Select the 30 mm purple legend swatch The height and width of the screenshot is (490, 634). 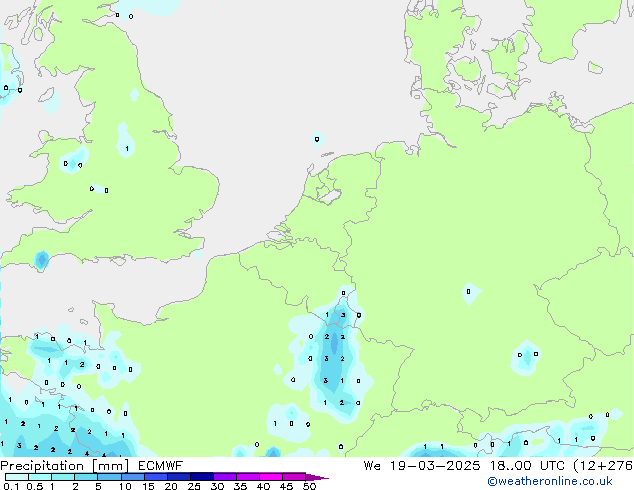tap(227, 477)
